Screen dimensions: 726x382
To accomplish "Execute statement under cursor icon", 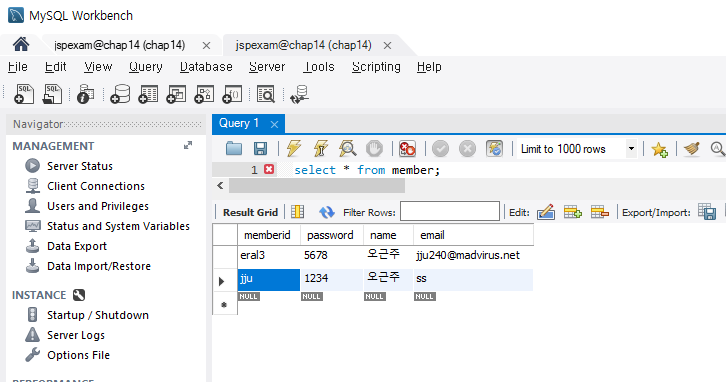I will point(320,149).
